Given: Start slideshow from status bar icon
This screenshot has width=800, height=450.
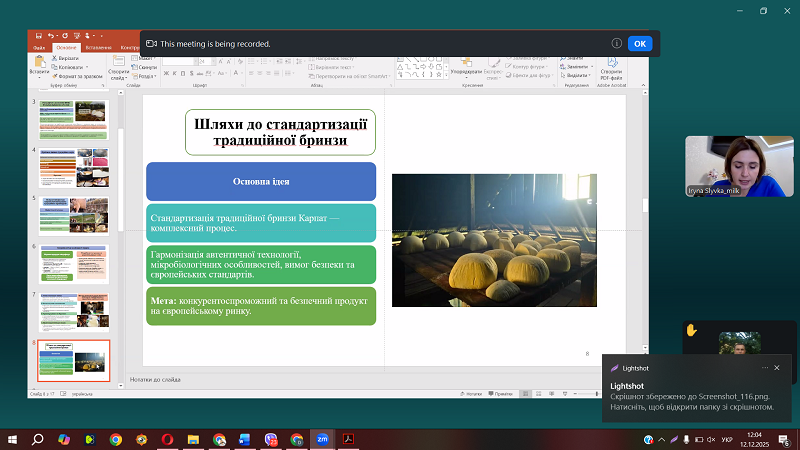Looking at the screenshot, I should point(565,394).
